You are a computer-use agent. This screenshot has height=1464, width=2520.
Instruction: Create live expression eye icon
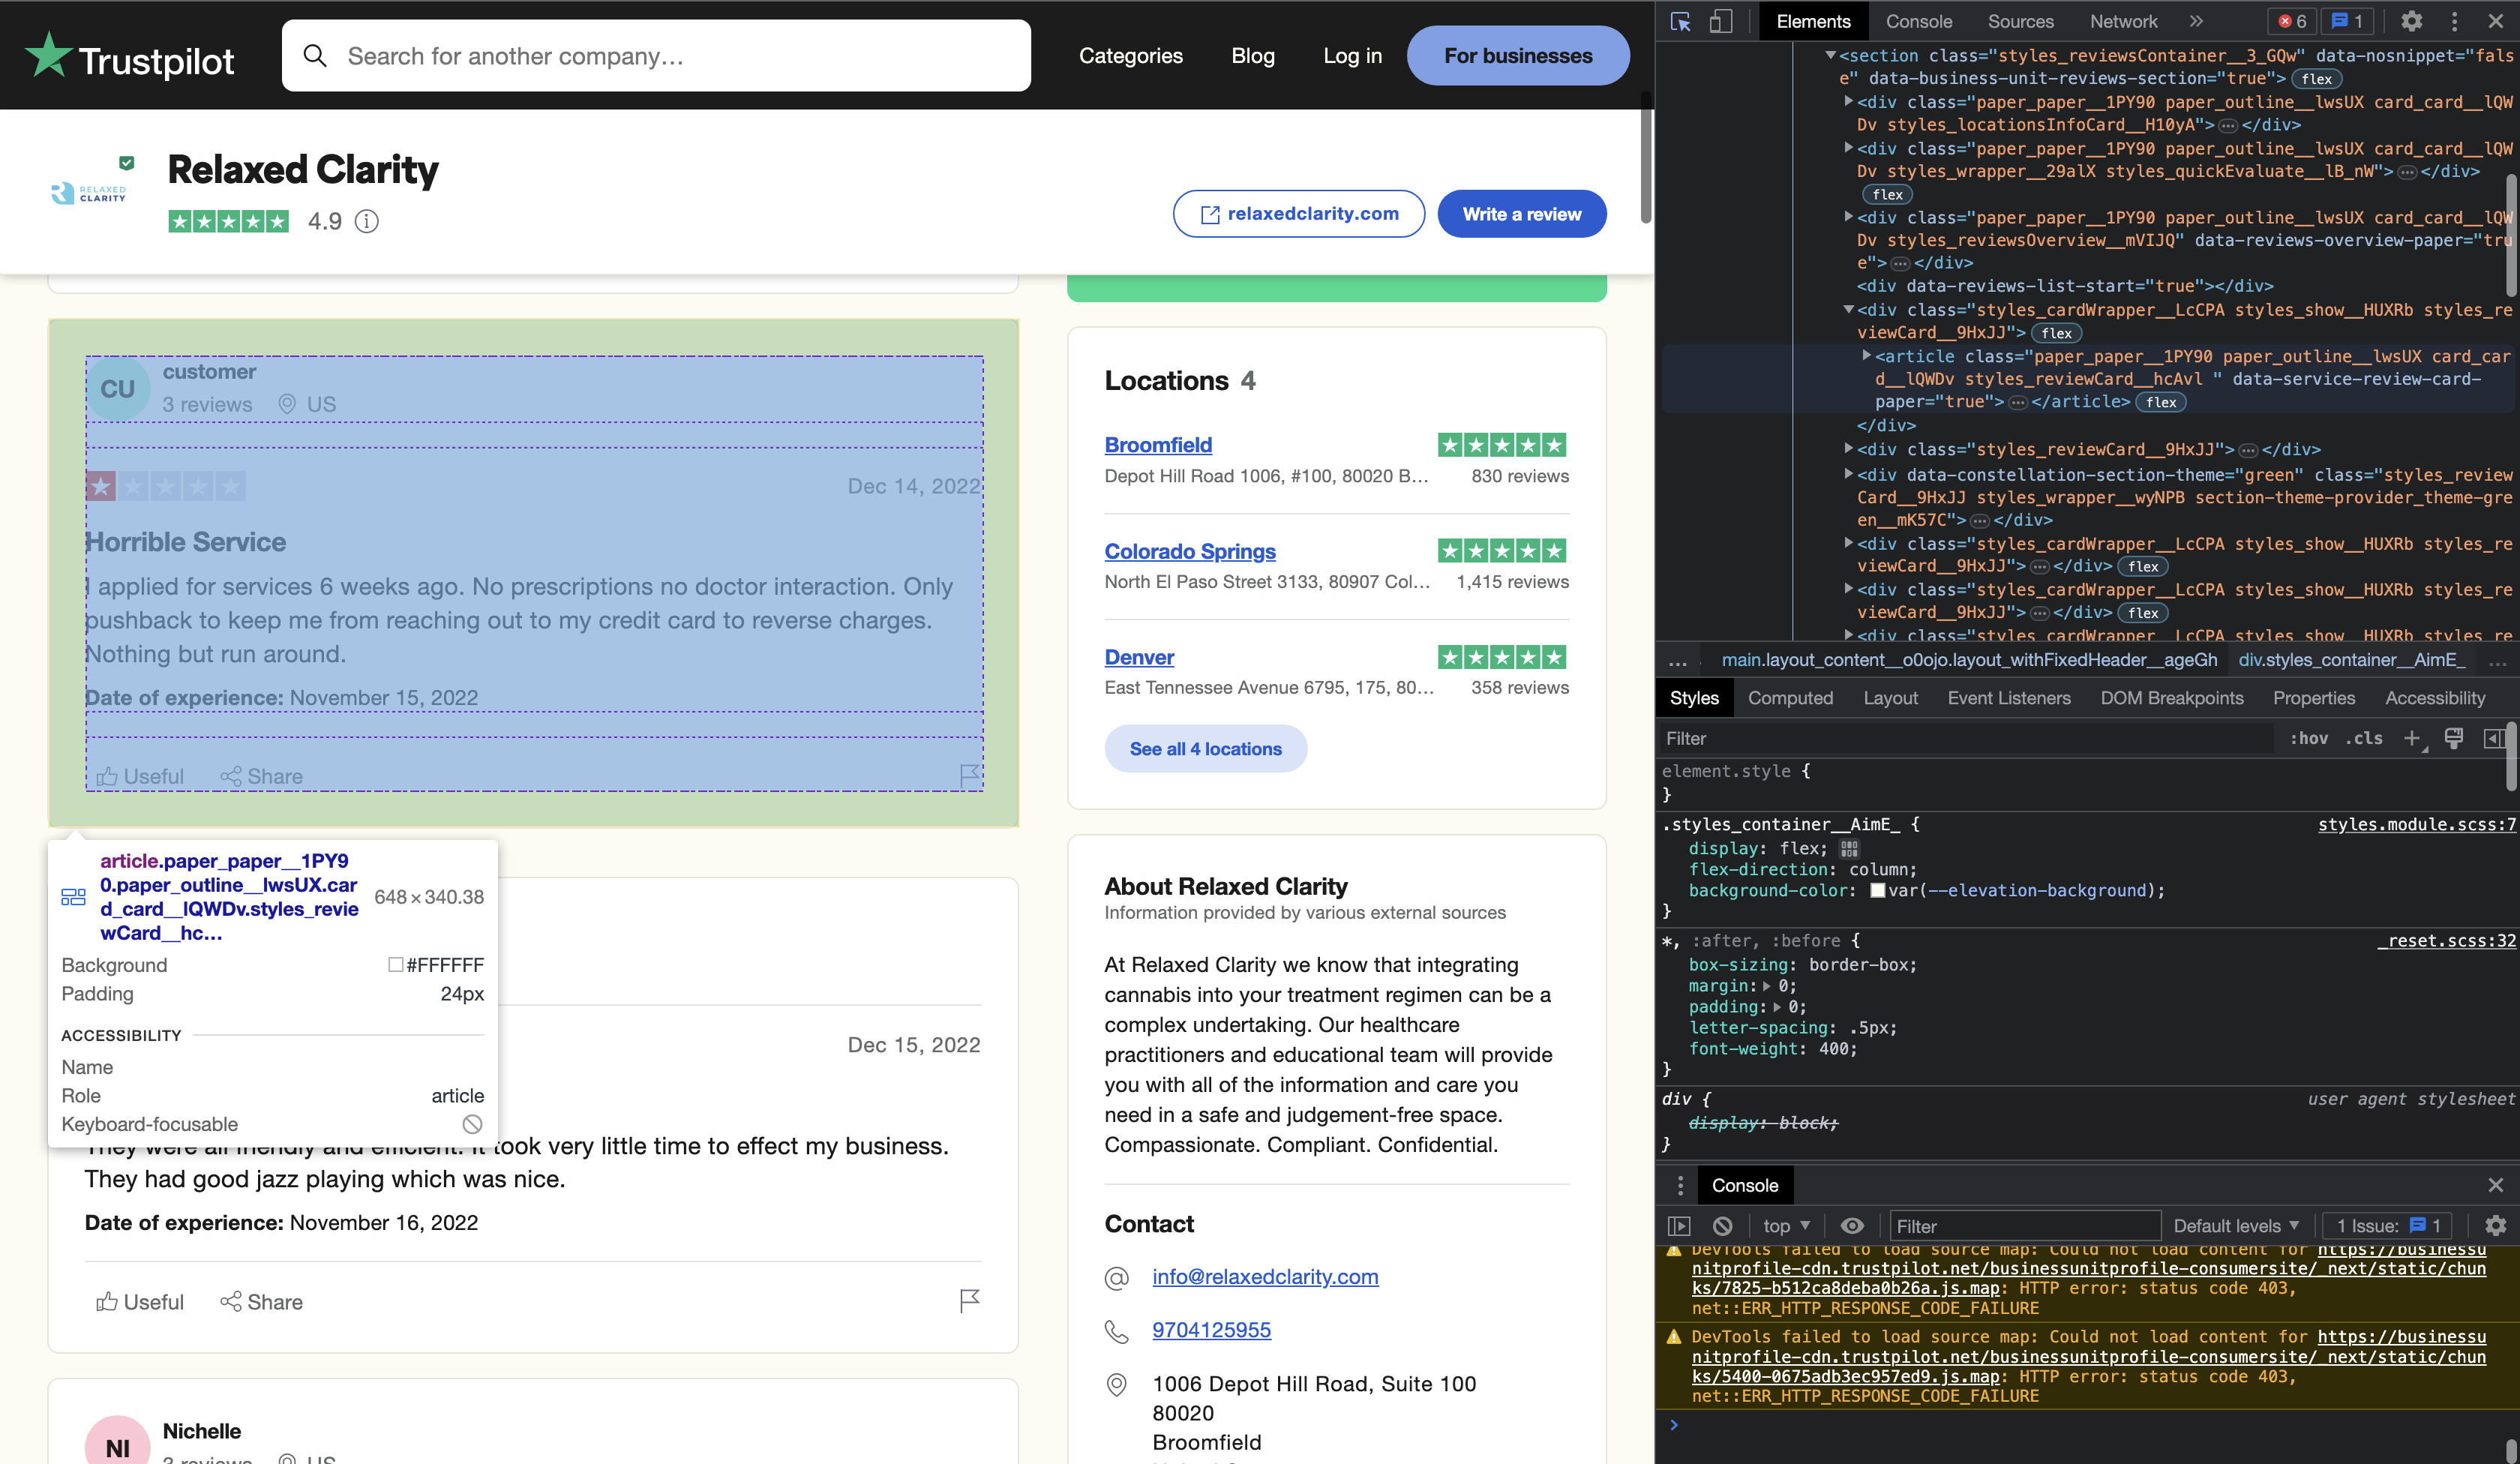pos(1852,1225)
